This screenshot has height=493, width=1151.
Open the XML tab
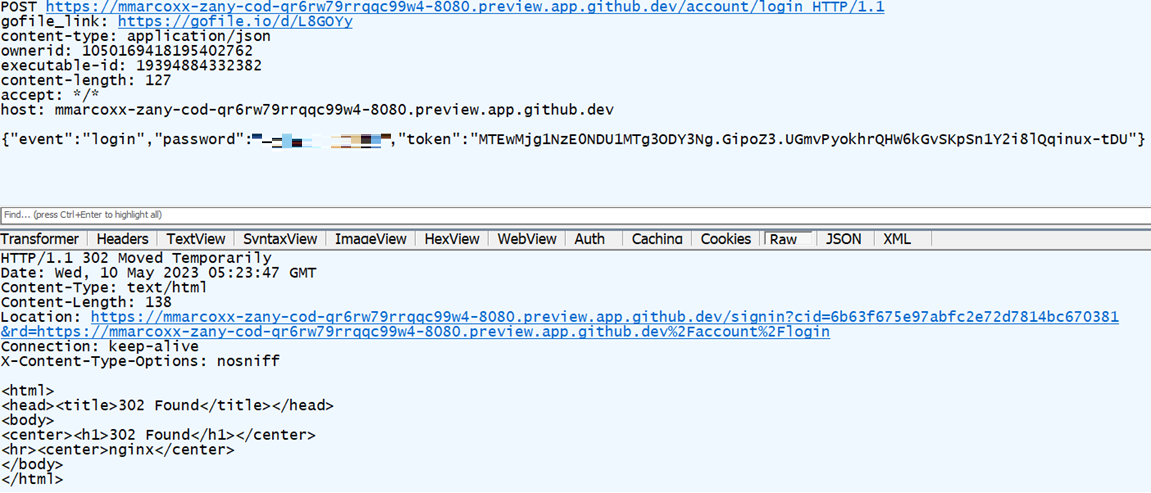coord(897,239)
